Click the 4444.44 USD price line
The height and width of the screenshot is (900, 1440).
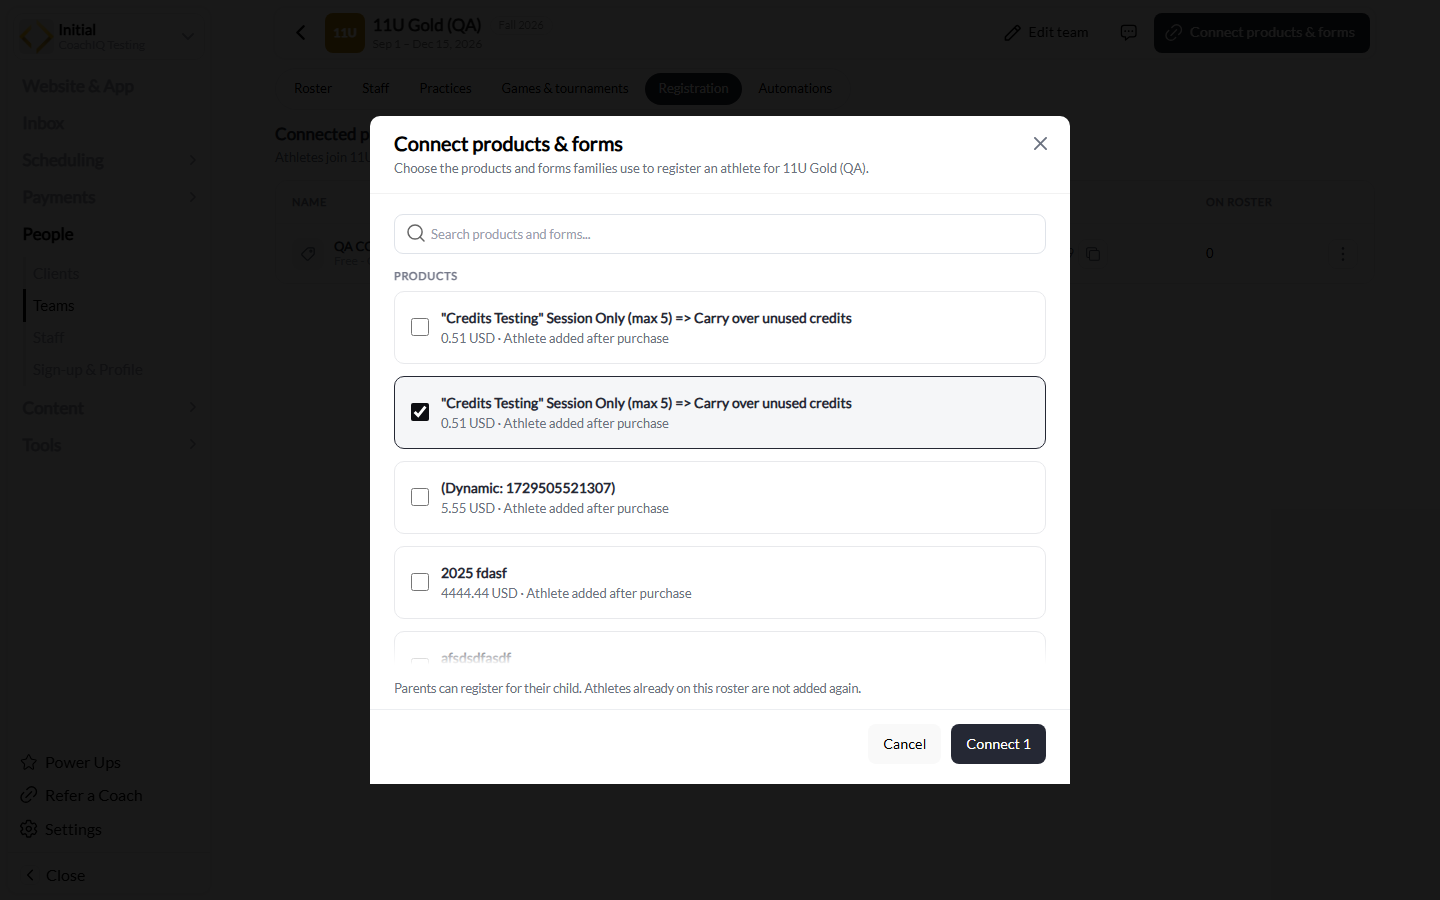coord(566,593)
